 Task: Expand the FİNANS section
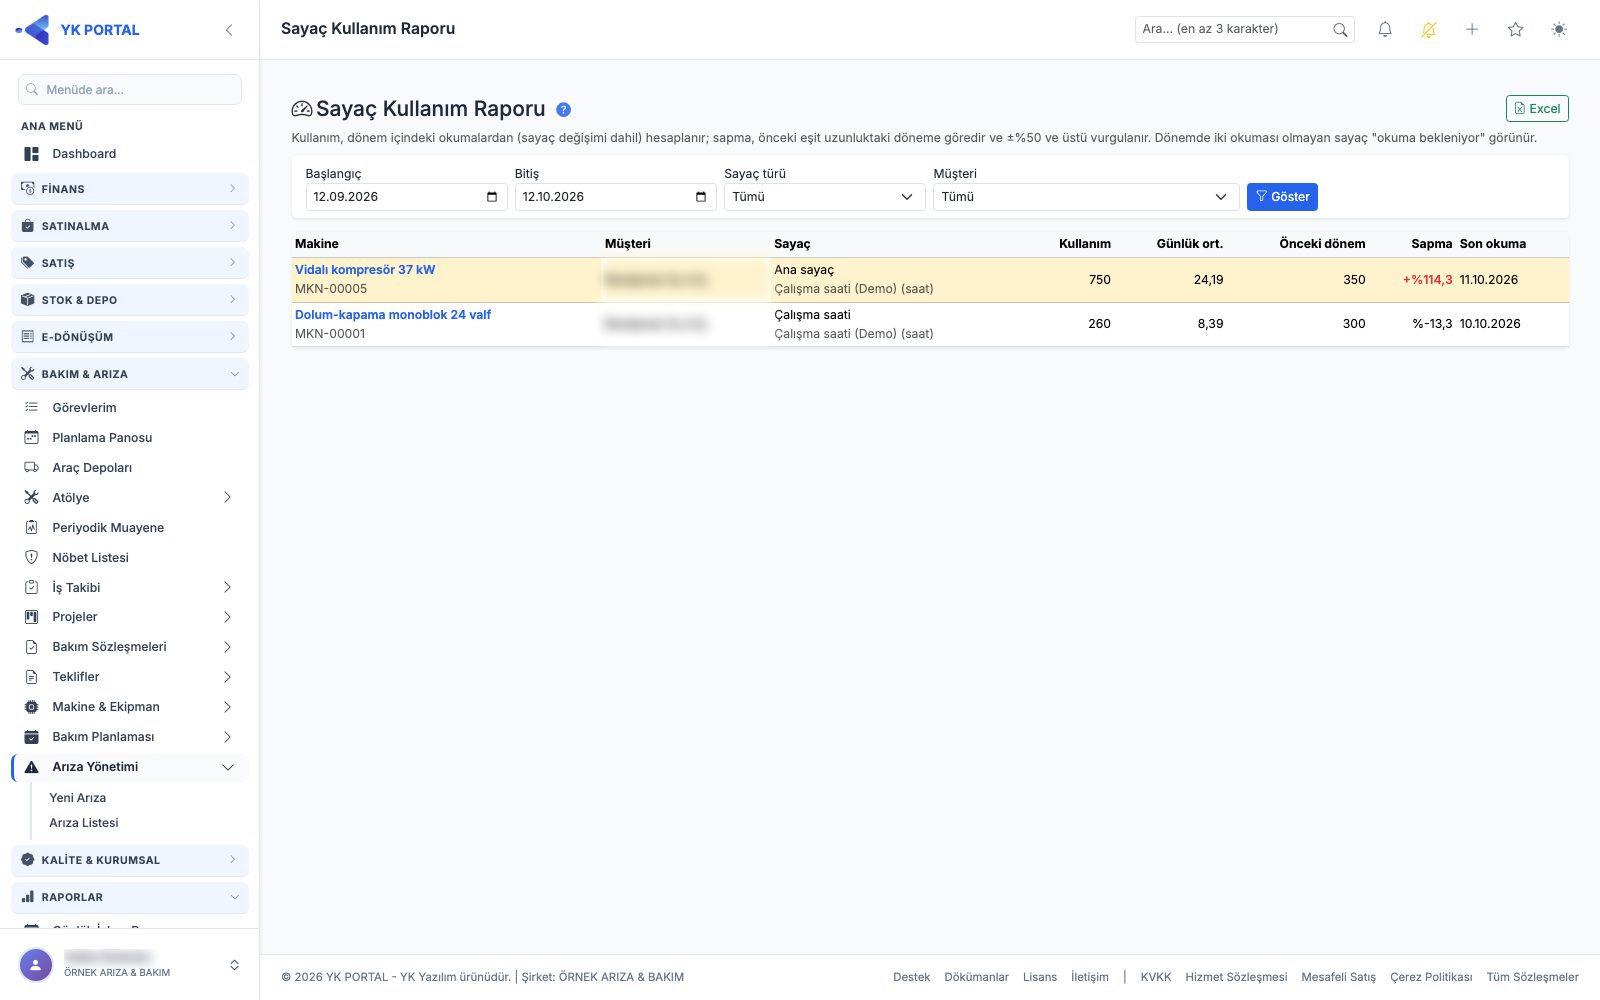coord(130,189)
